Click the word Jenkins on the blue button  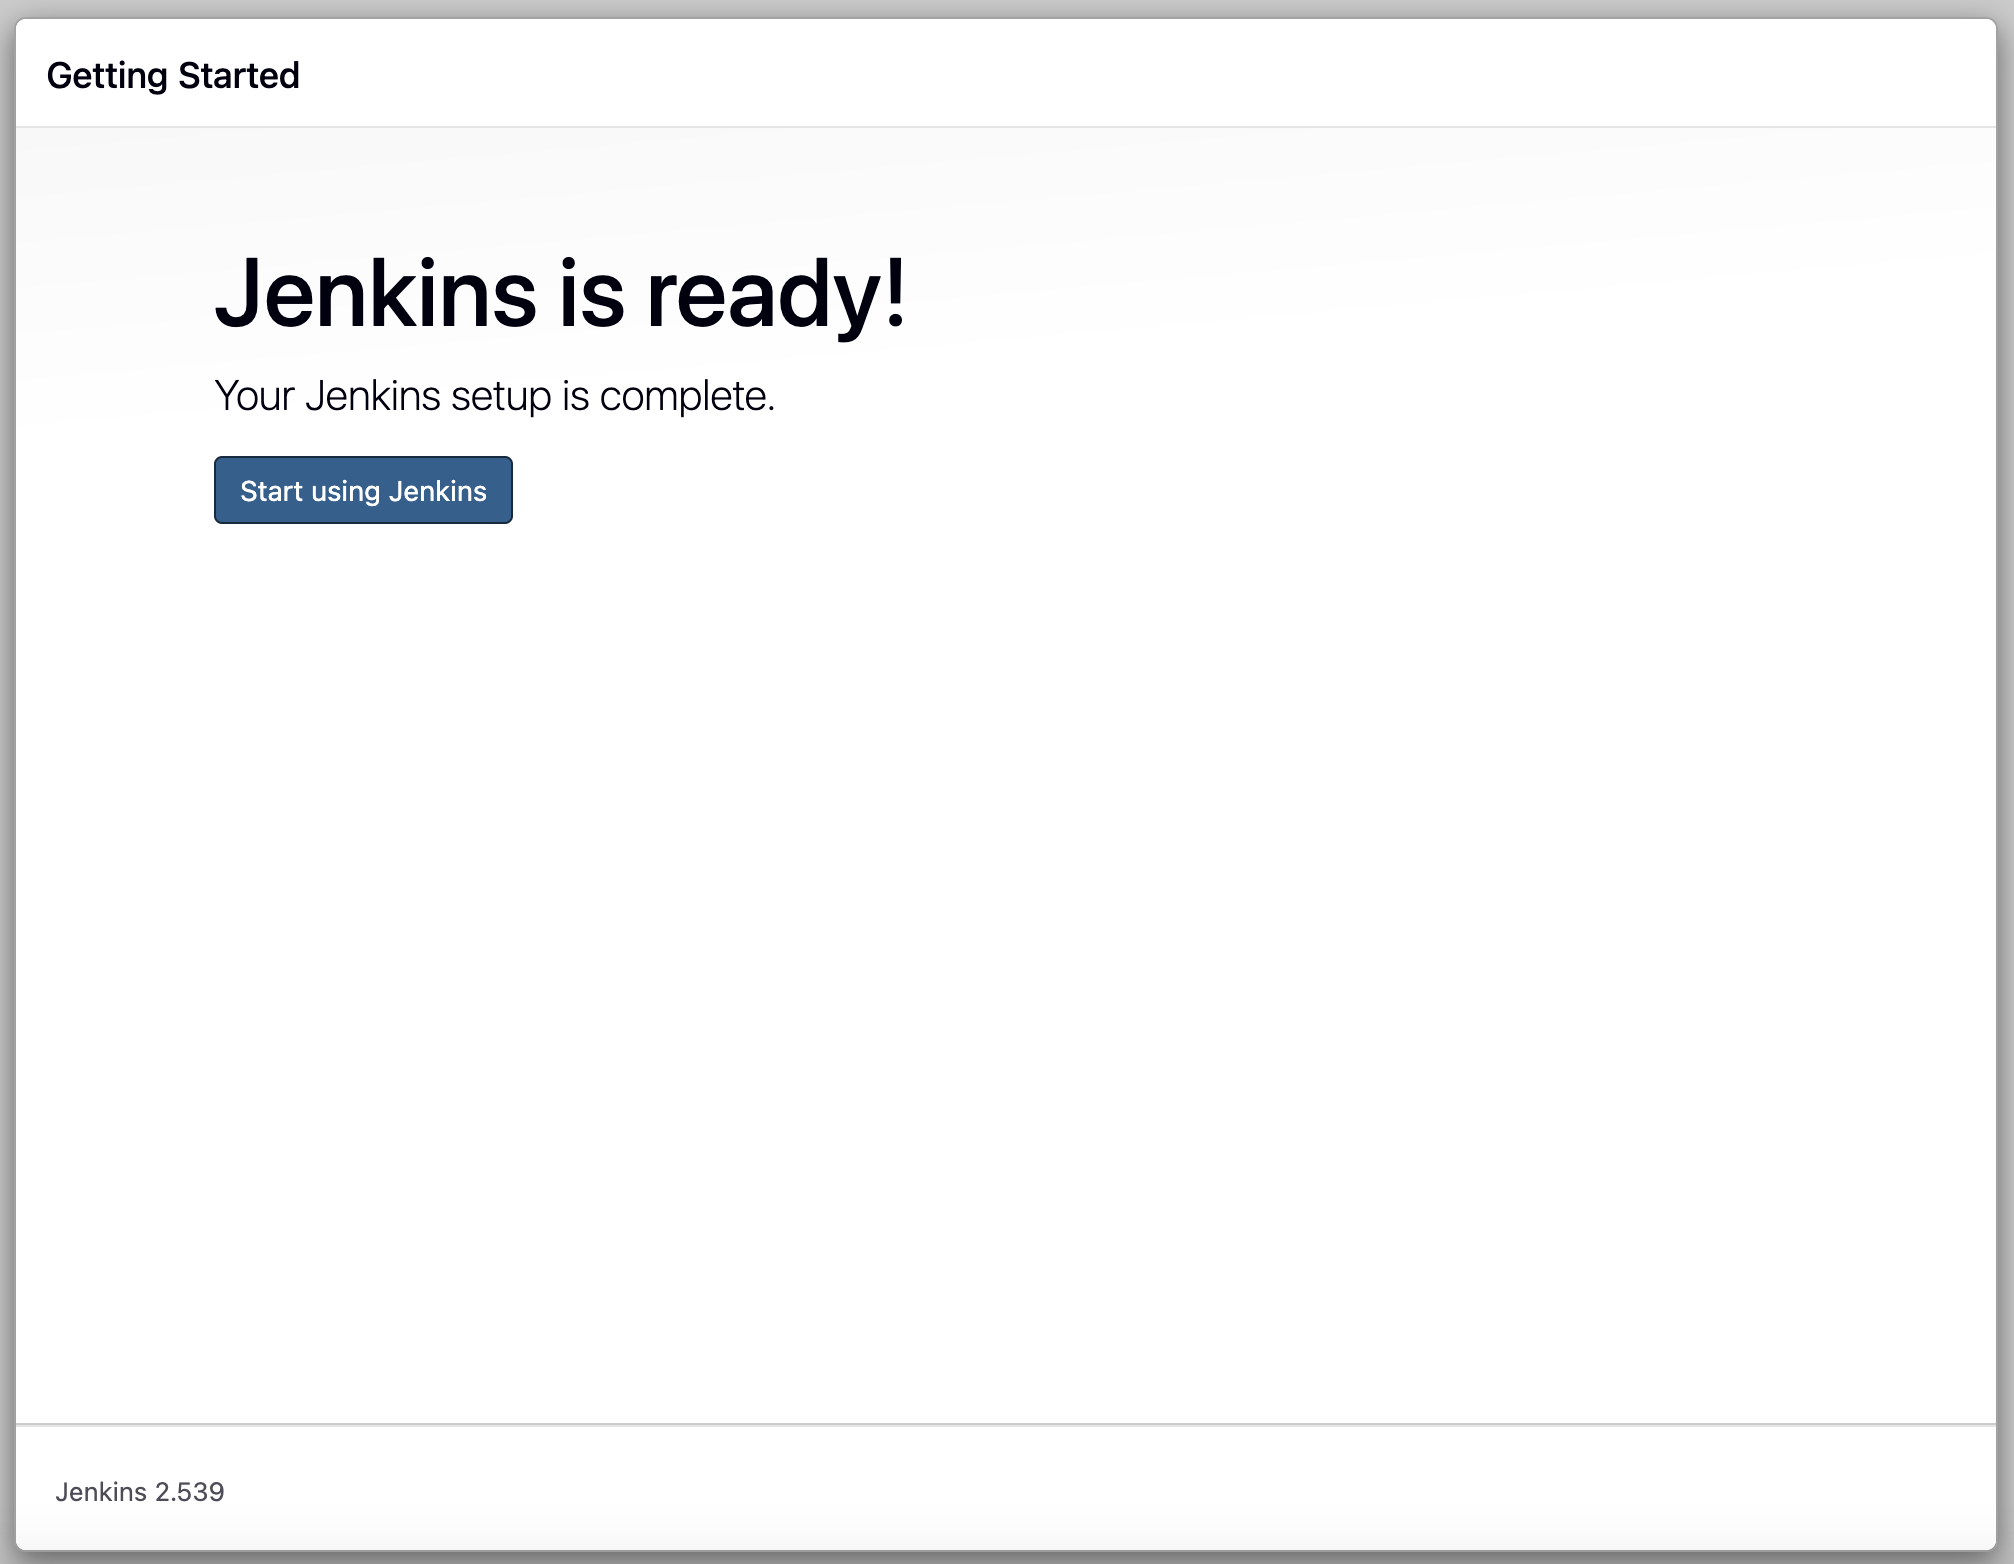[437, 491]
